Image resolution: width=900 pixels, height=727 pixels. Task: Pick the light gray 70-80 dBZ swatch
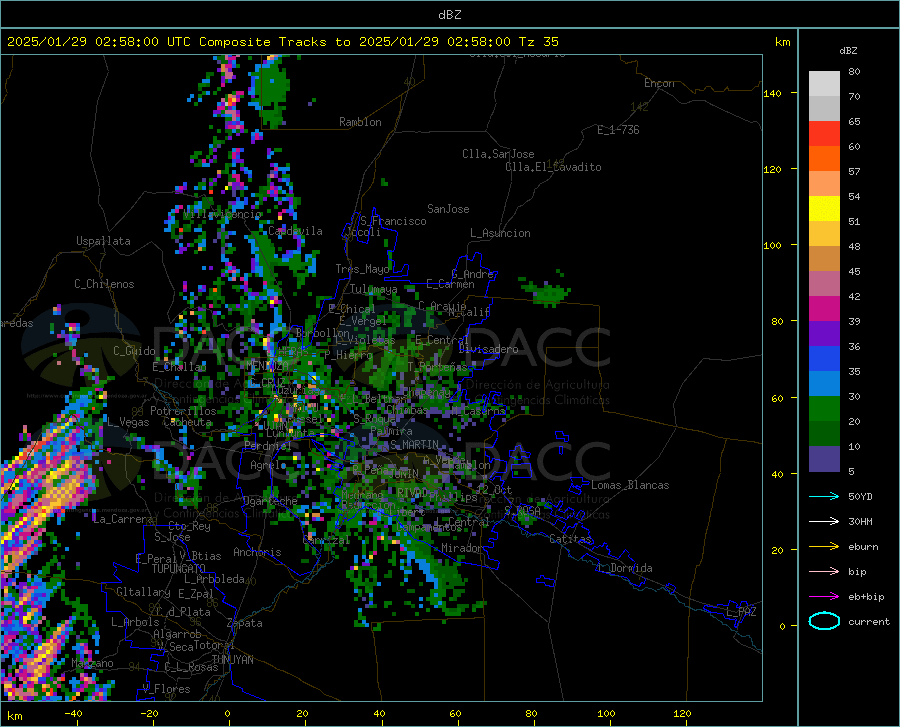click(824, 84)
